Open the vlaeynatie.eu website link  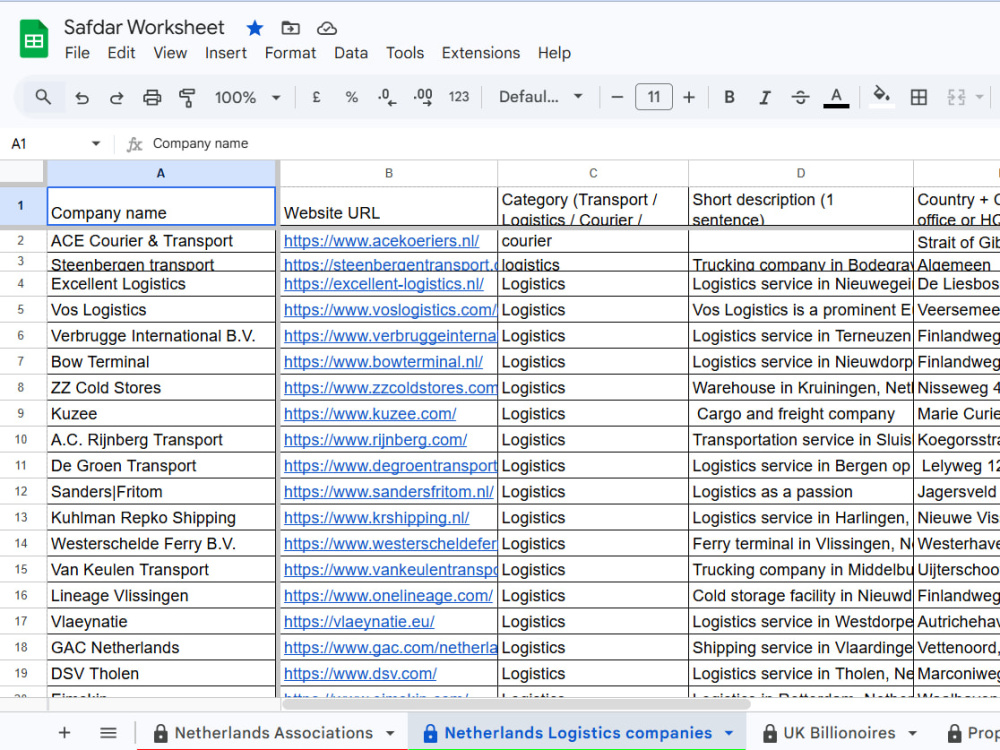[x=359, y=622]
